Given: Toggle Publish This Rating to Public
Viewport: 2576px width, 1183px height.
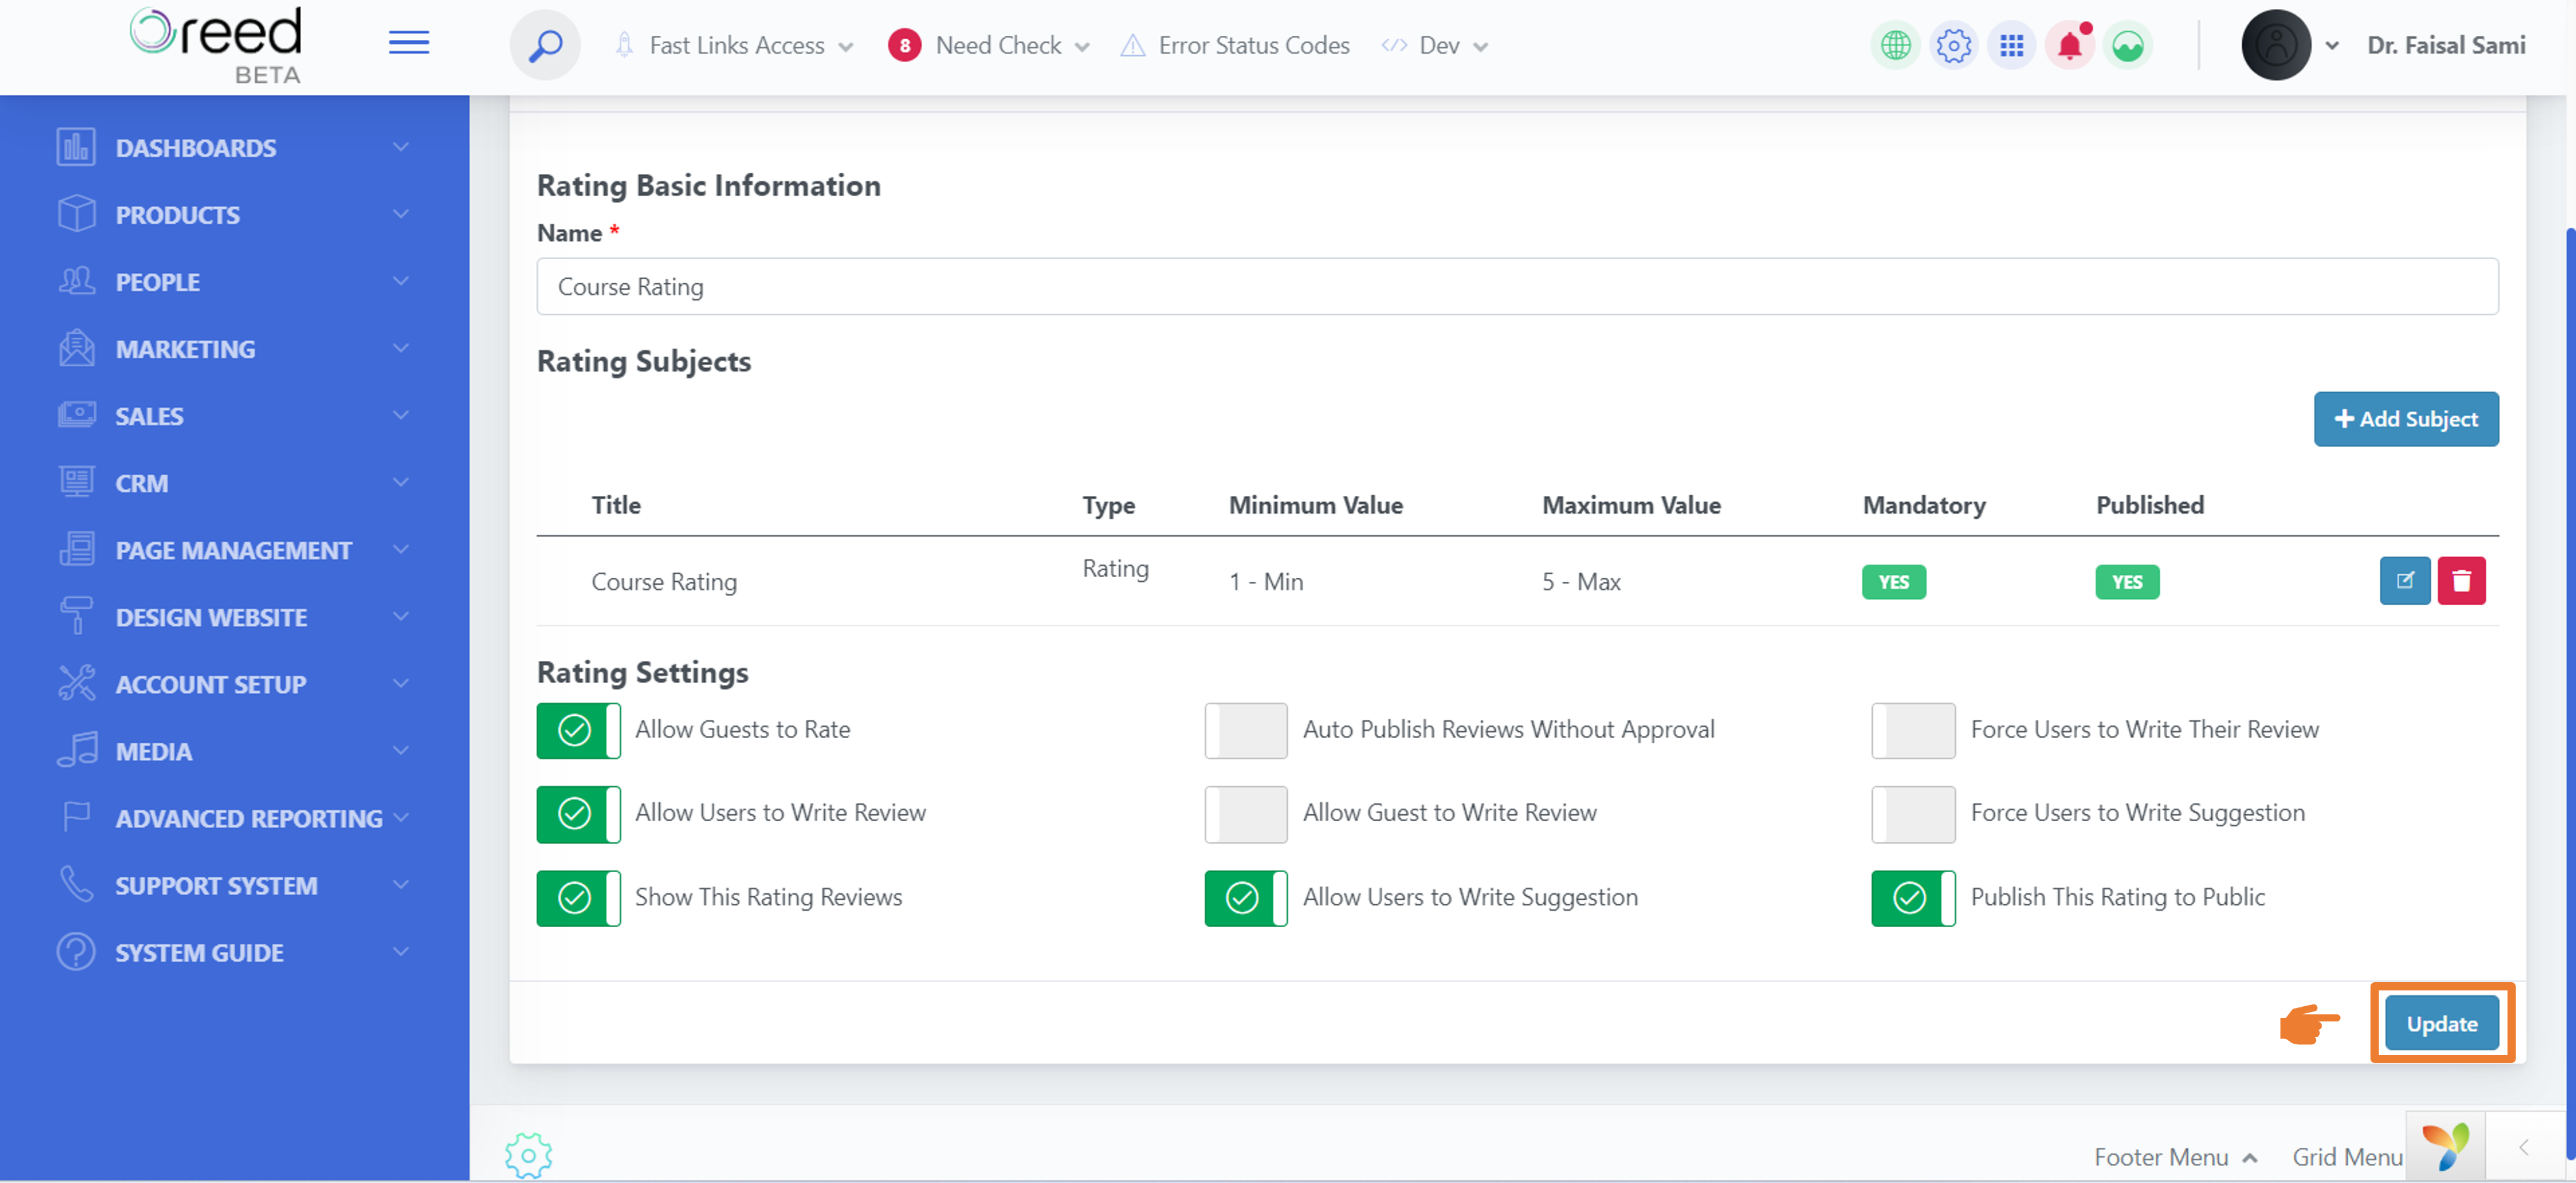Looking at the screenshot, I should point(1913,897).
